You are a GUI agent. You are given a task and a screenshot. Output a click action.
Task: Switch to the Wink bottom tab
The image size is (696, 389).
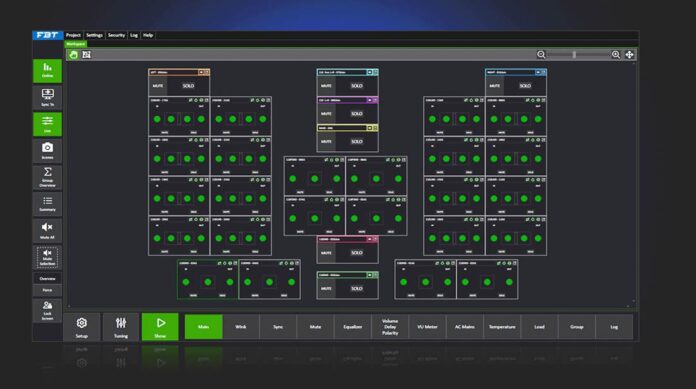pos(241,327)
